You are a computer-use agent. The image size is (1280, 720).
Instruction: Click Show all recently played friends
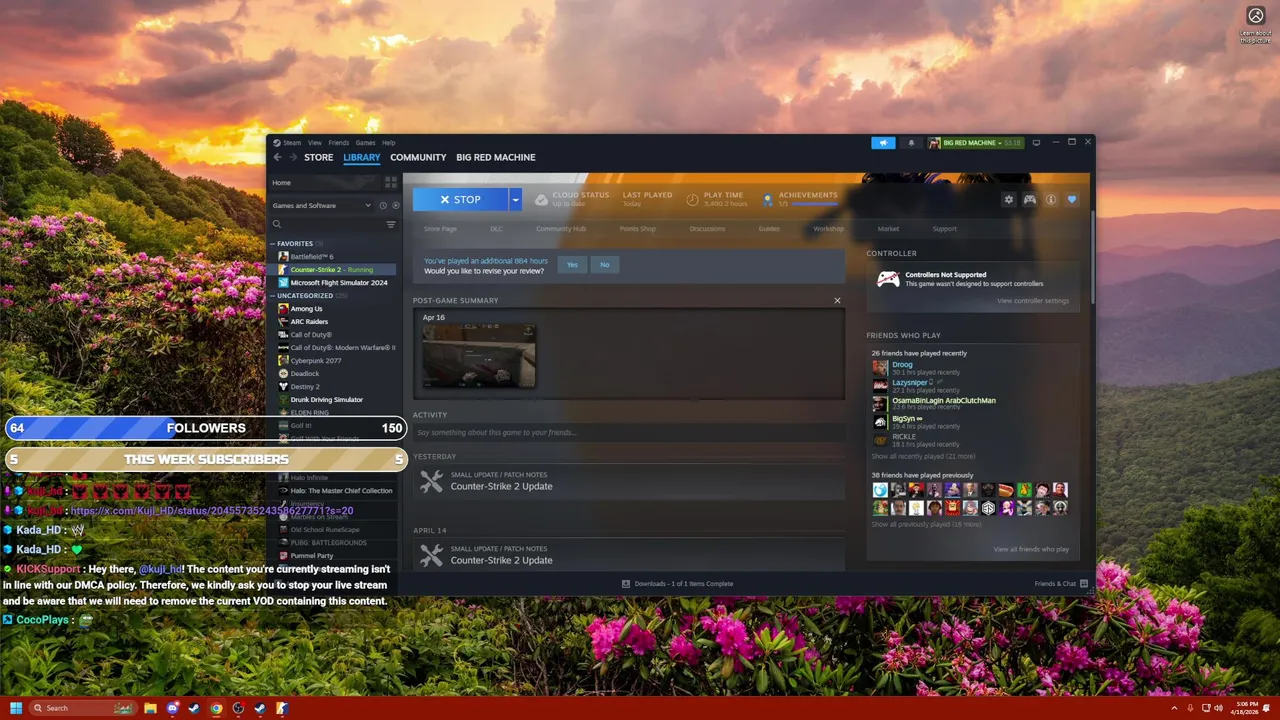pos(923,456)
